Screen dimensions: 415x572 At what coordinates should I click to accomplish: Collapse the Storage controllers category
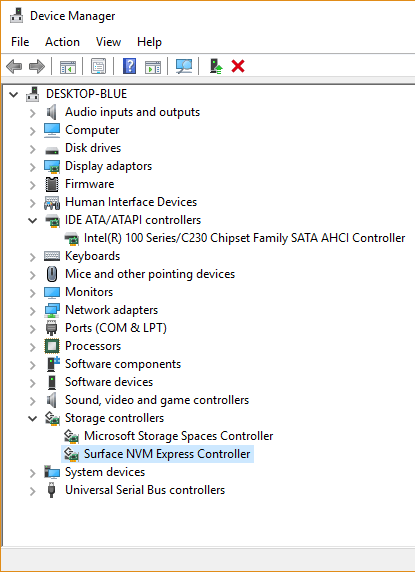(32, 418)
